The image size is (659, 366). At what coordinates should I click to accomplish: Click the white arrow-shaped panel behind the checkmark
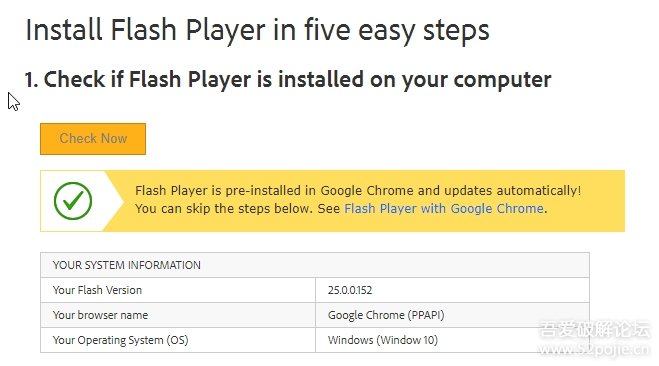click(82, 201)
